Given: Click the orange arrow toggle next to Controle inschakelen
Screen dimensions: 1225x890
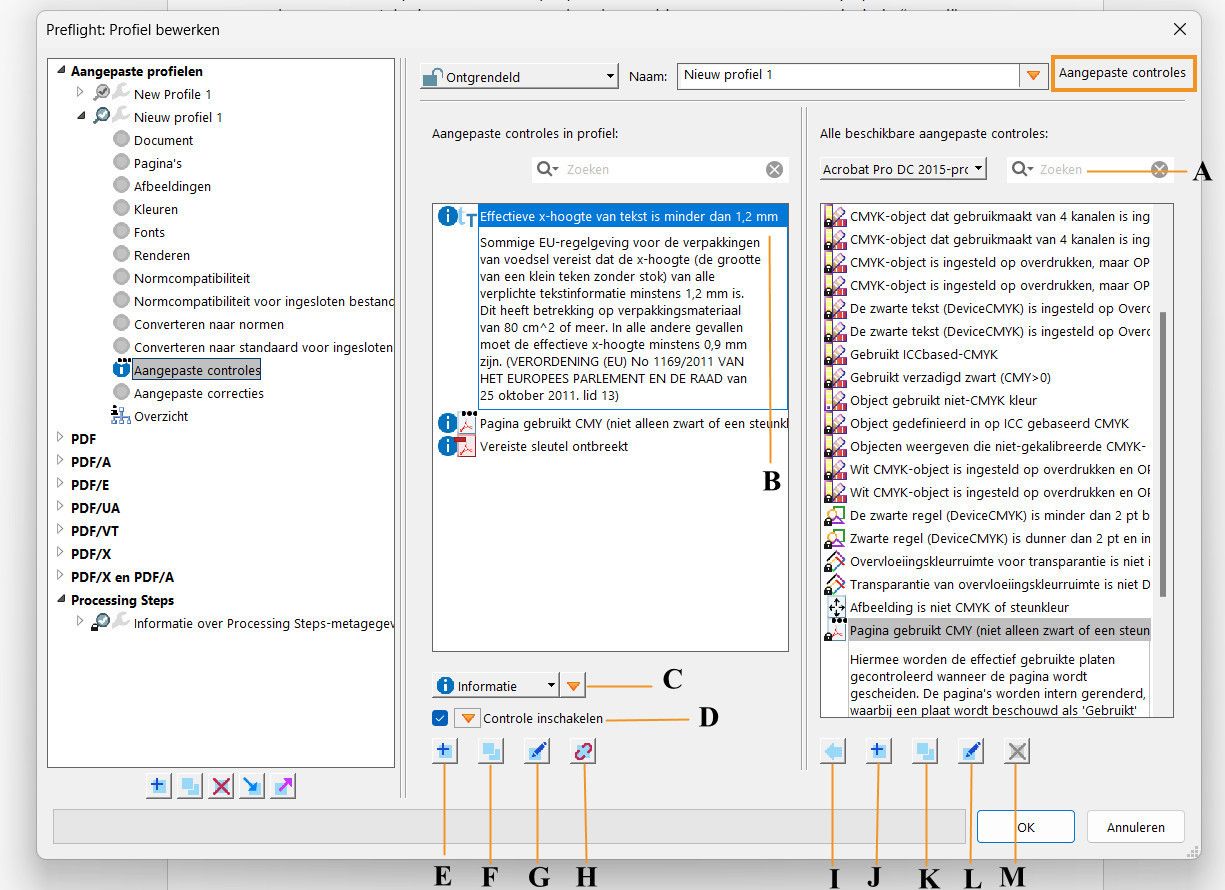Looking at the screenshot, I should tap(467, 717).
